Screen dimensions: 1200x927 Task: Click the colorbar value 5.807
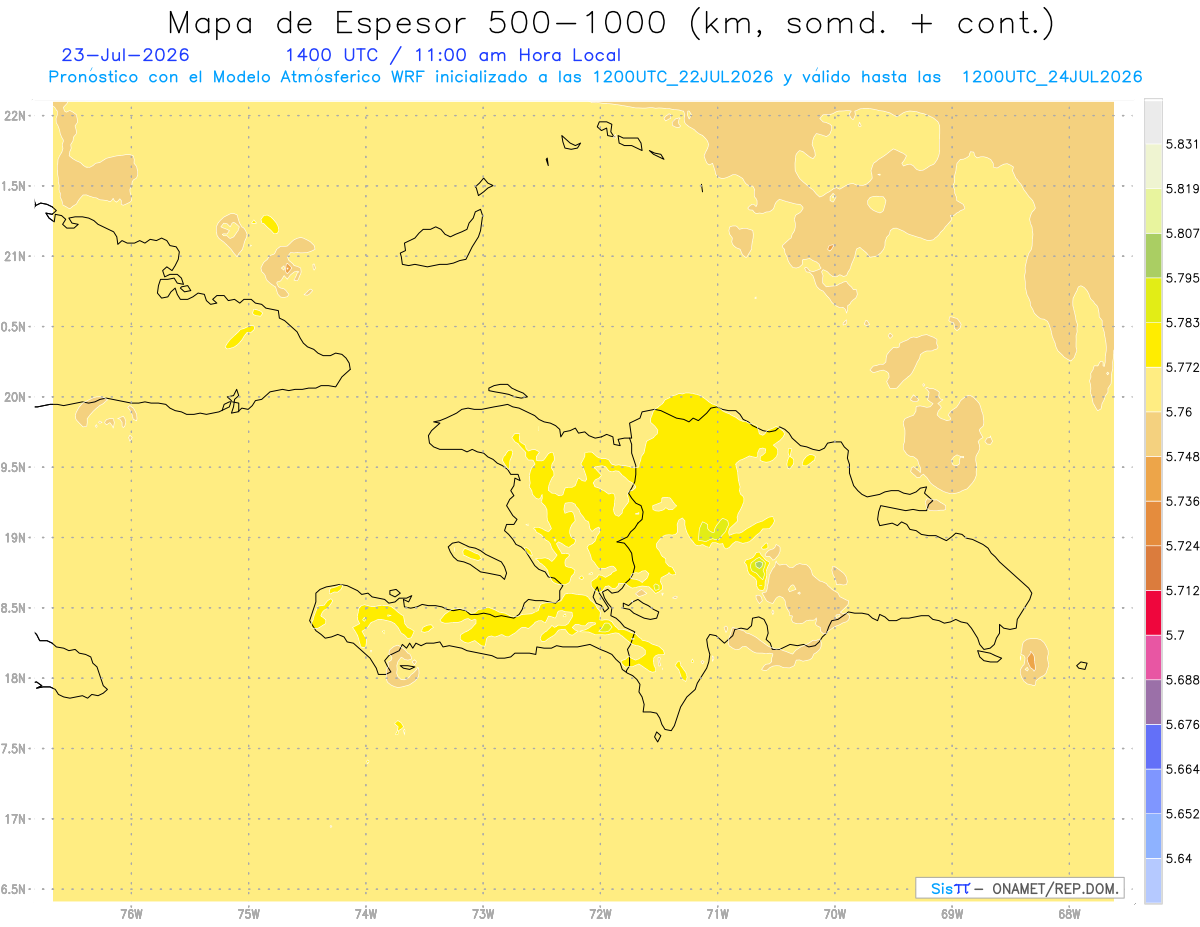coord(1182,233)
